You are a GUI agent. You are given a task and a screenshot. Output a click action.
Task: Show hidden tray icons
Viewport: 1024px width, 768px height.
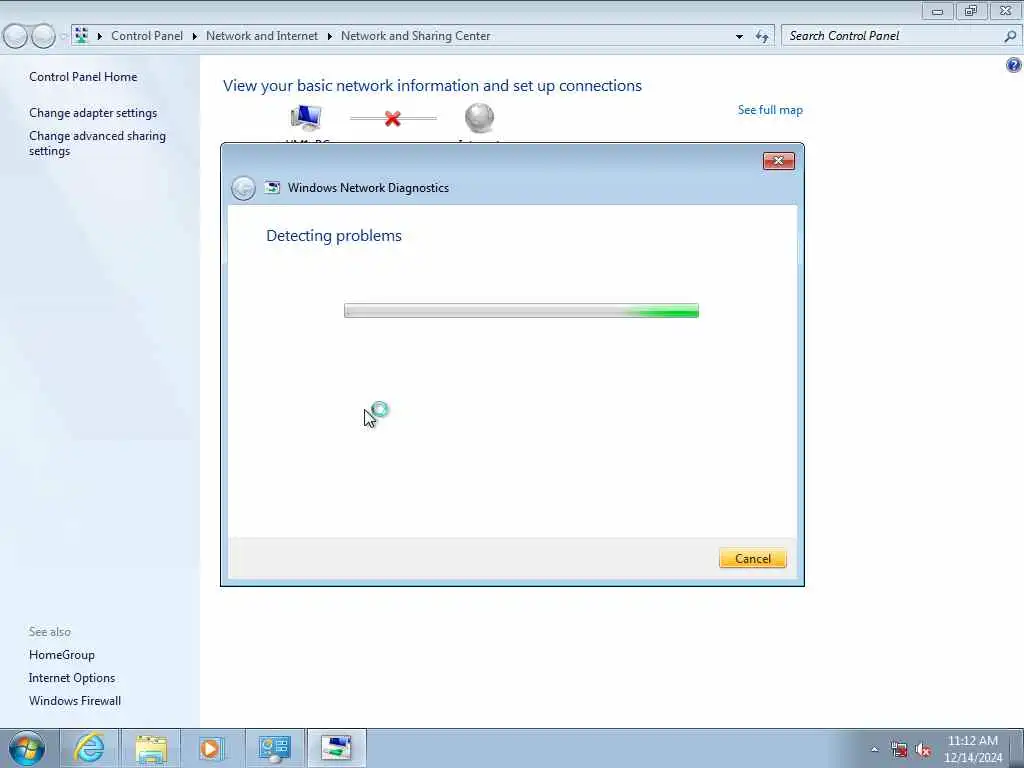click(x=874, y=750)
